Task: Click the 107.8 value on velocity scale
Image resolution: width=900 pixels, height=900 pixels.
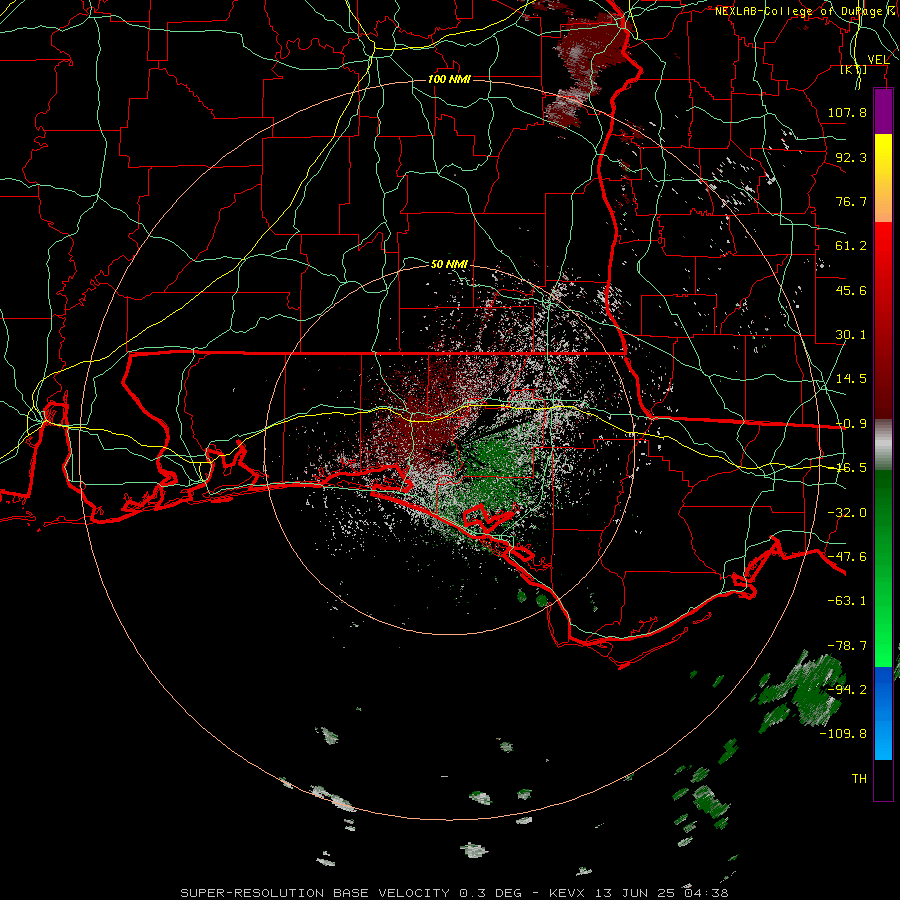Action: 847,112
